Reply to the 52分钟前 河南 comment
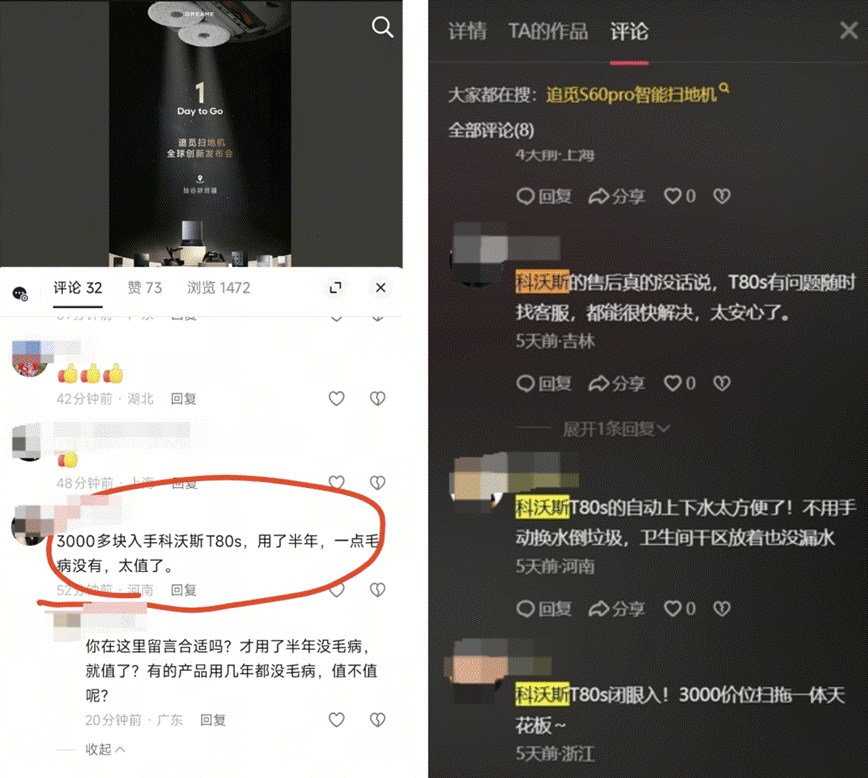This screenshot has height=778, width=868. point(183,590)
